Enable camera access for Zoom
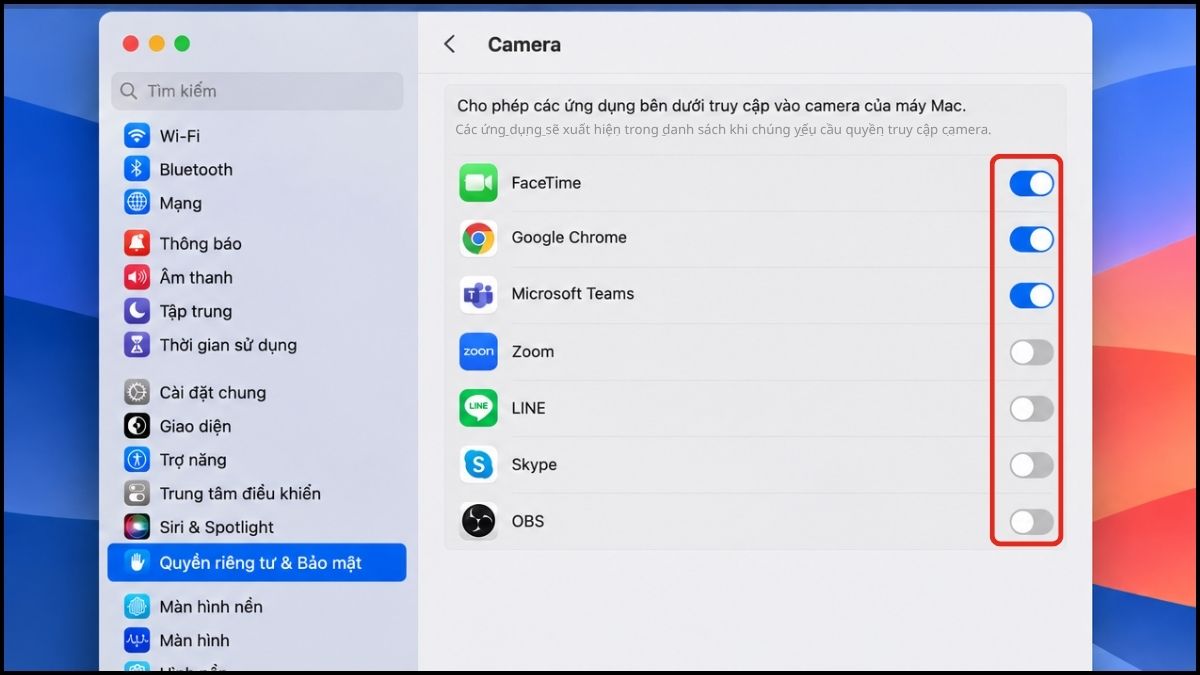The height and width of the screenshot is (675, 1200). pyautogui.click(x=1031, y=352)
